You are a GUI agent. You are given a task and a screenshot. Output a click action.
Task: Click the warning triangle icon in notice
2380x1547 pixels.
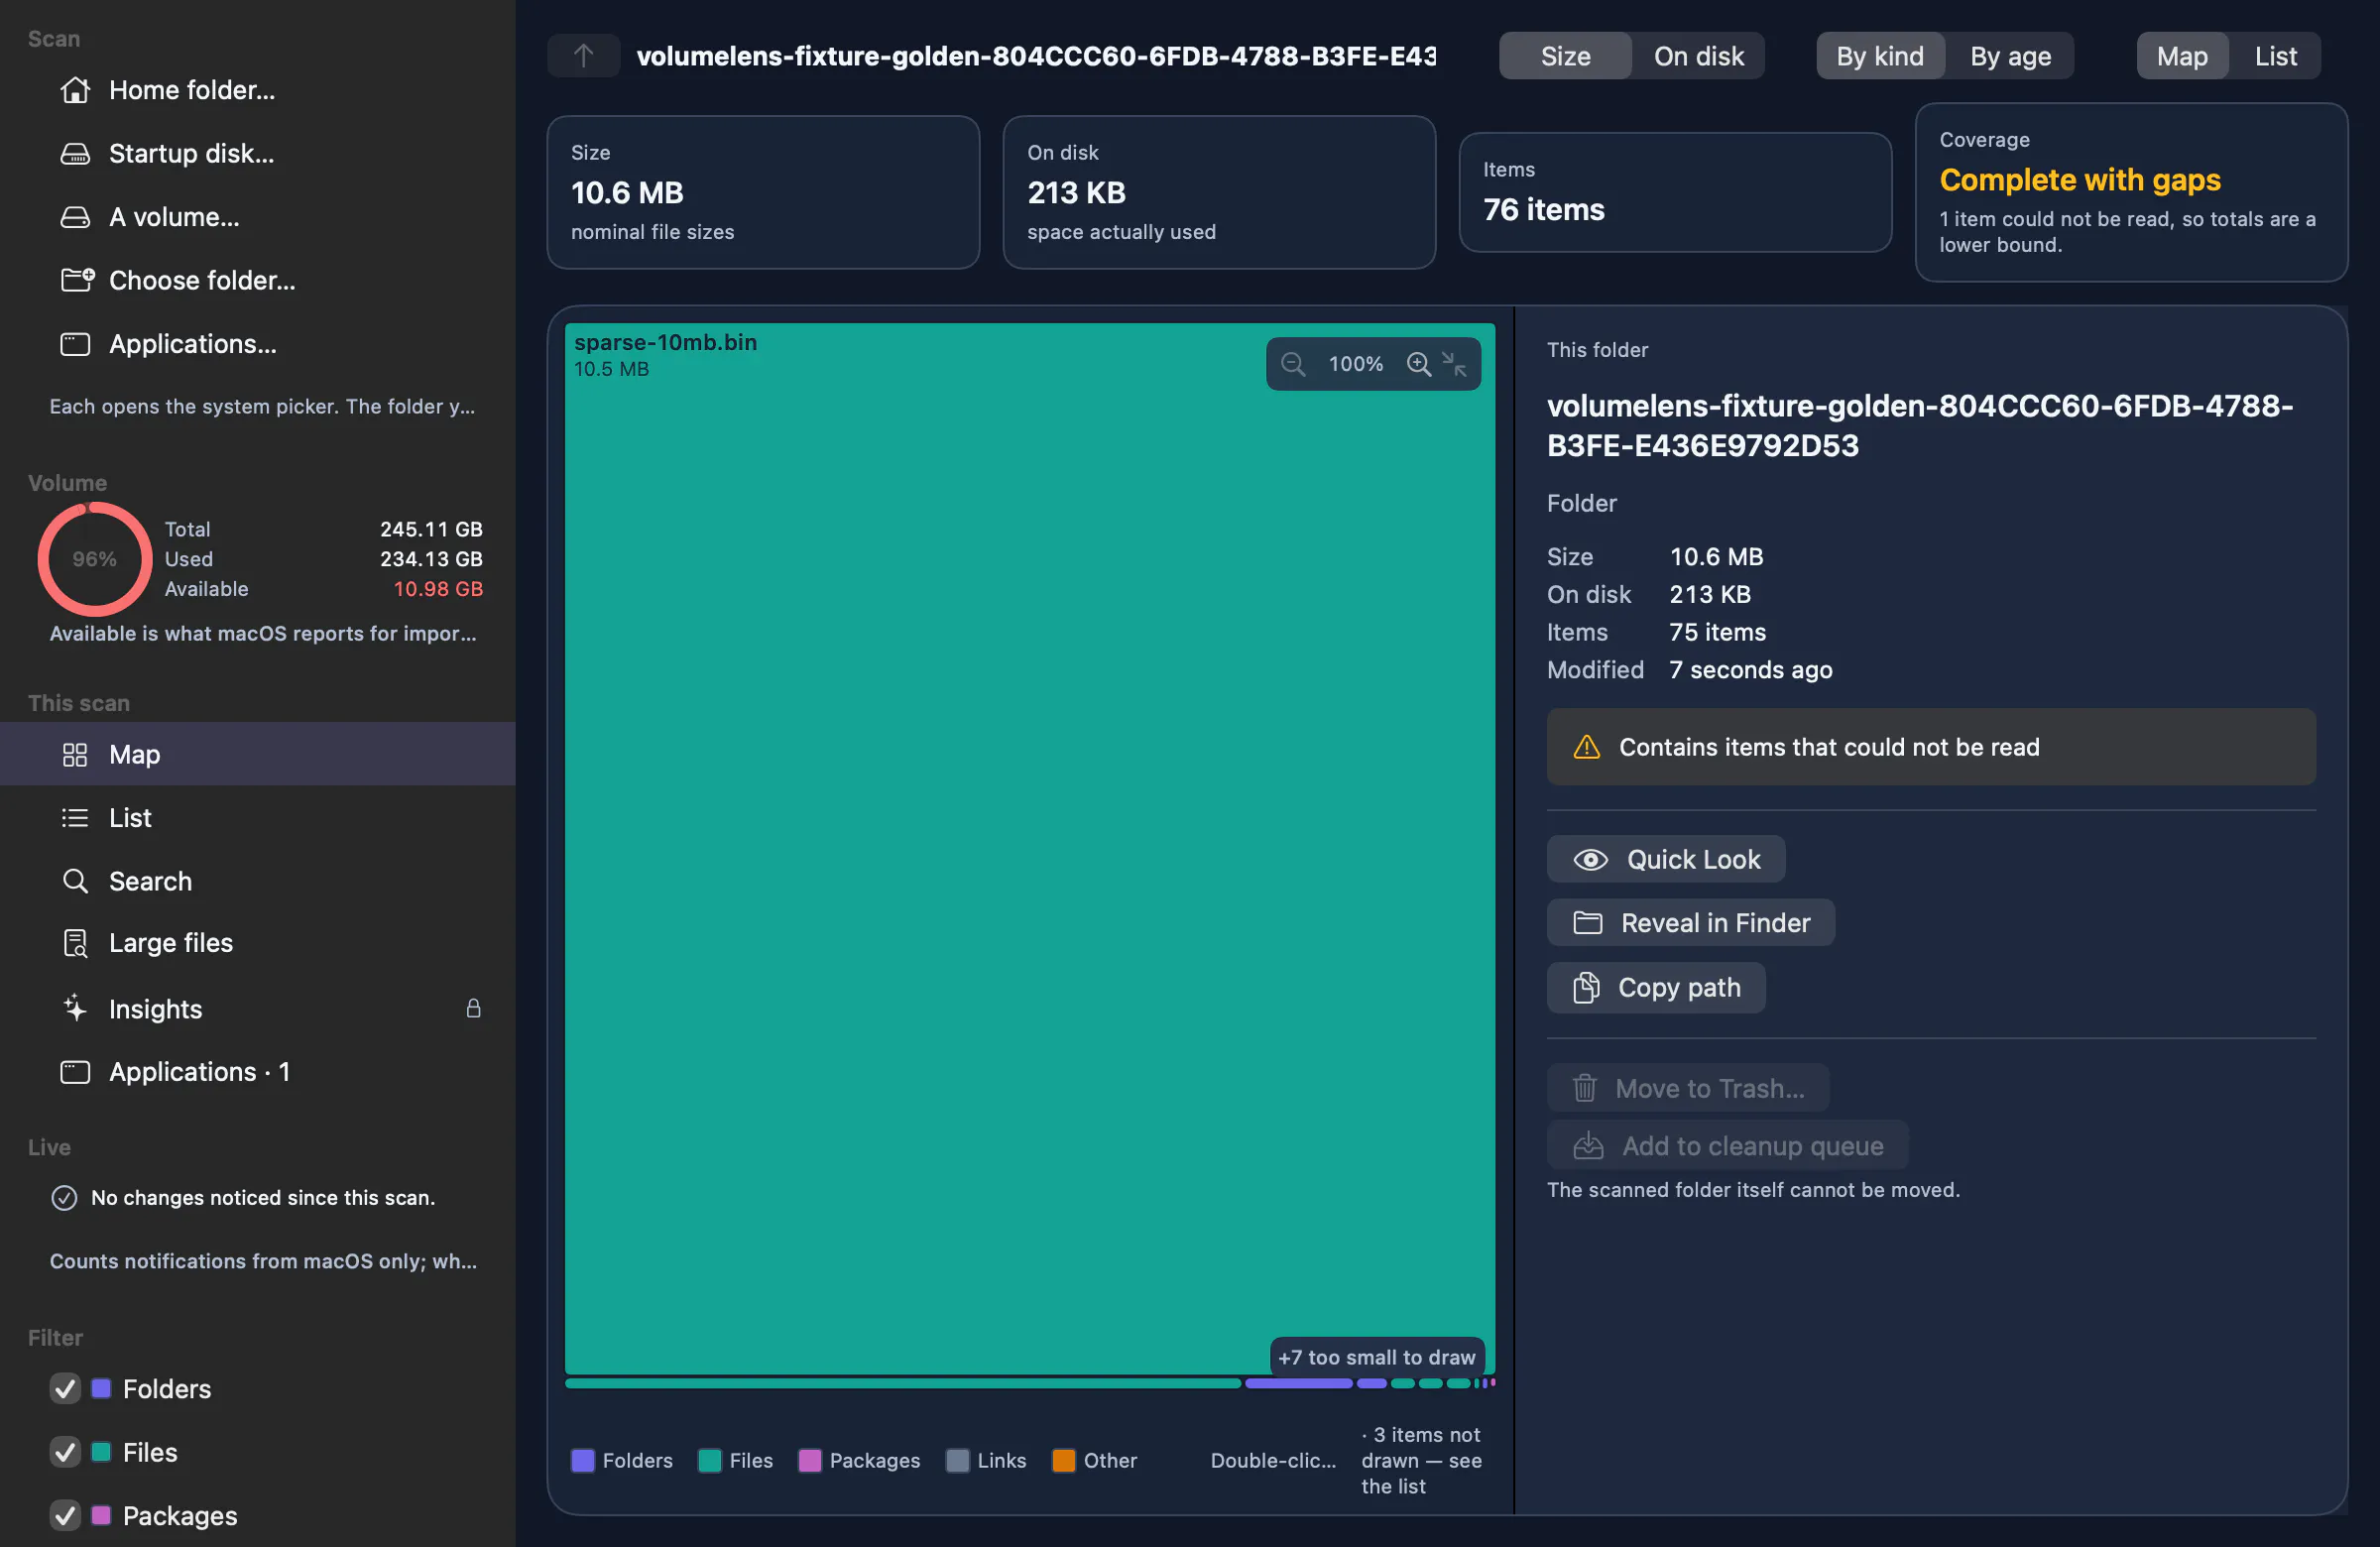click(1586, 747)
